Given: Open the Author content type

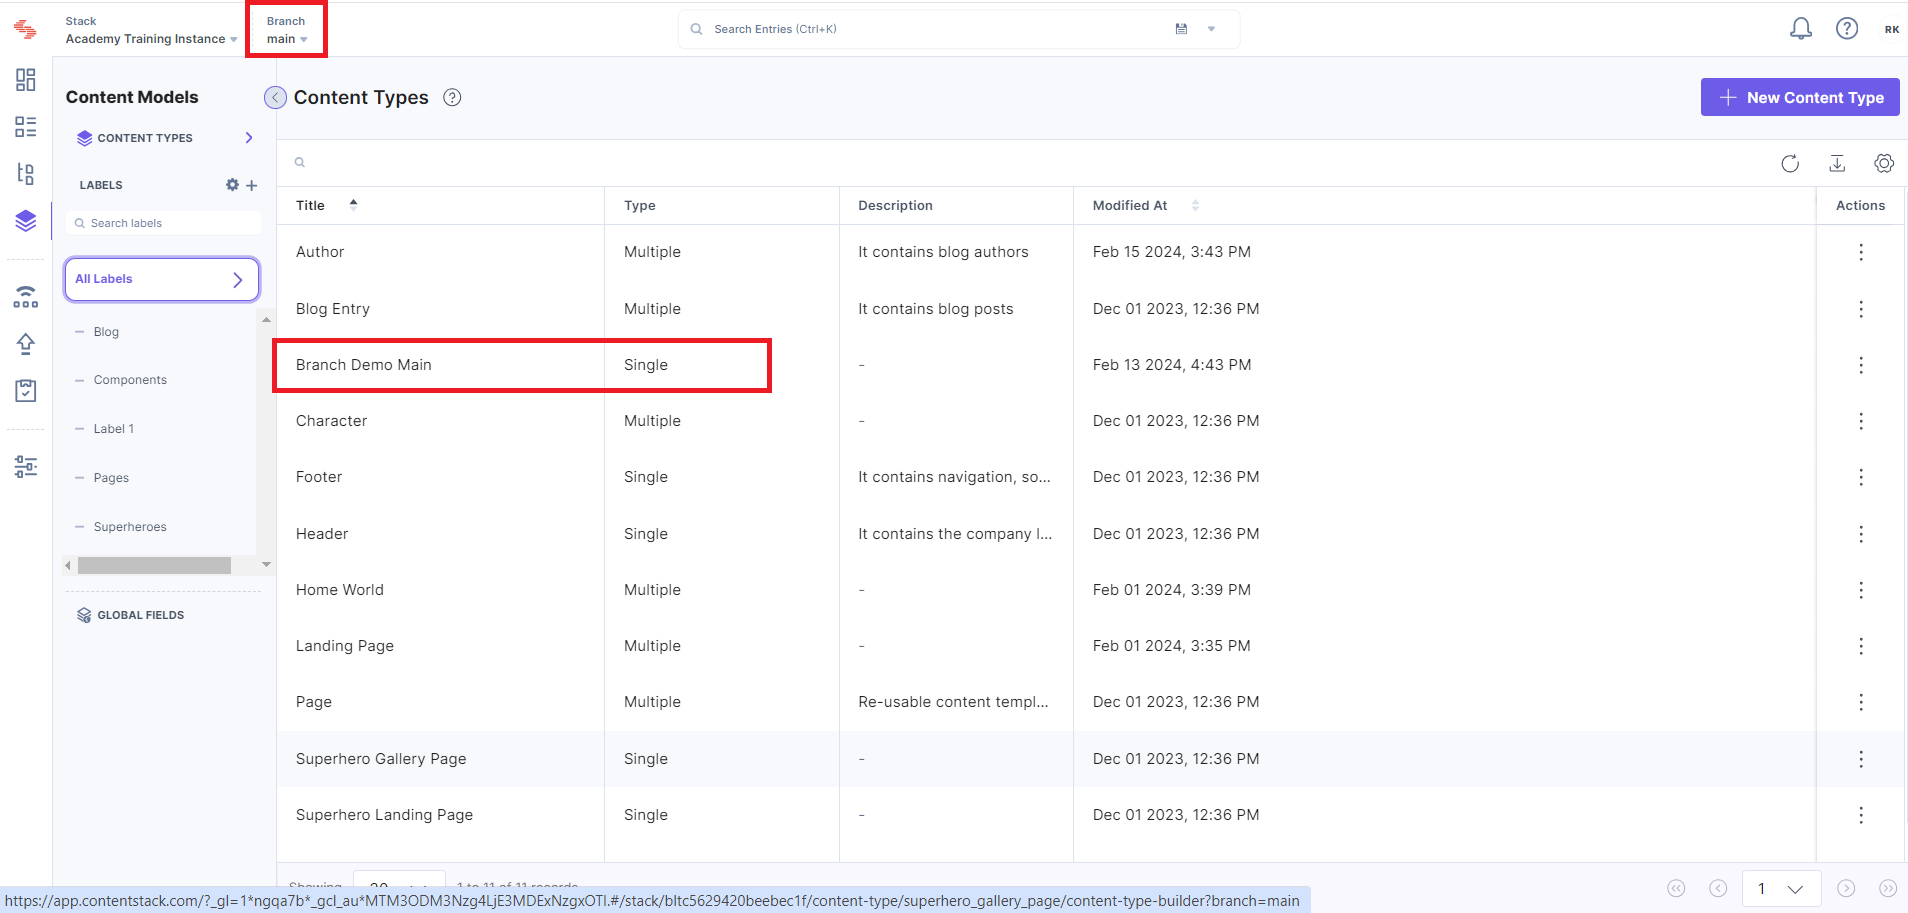Looking at the screenshot, I should click(x=320, y=252).
